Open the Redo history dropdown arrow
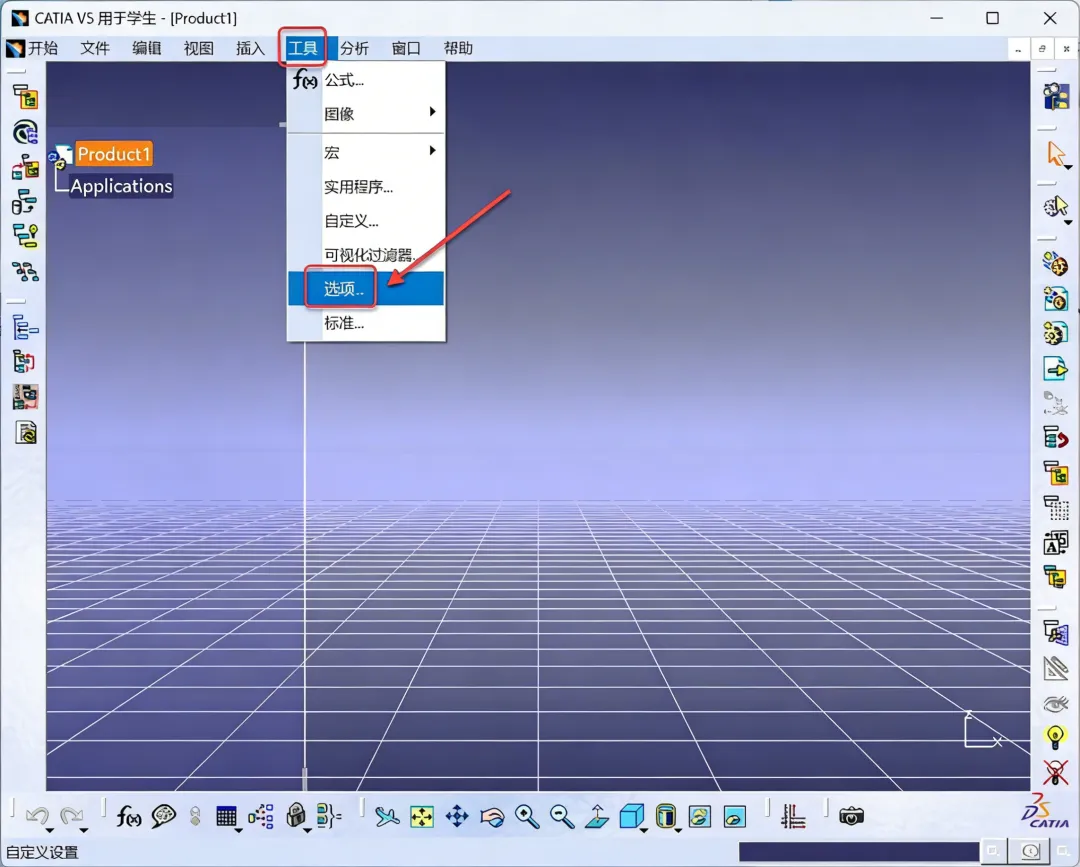 (84, 831)
